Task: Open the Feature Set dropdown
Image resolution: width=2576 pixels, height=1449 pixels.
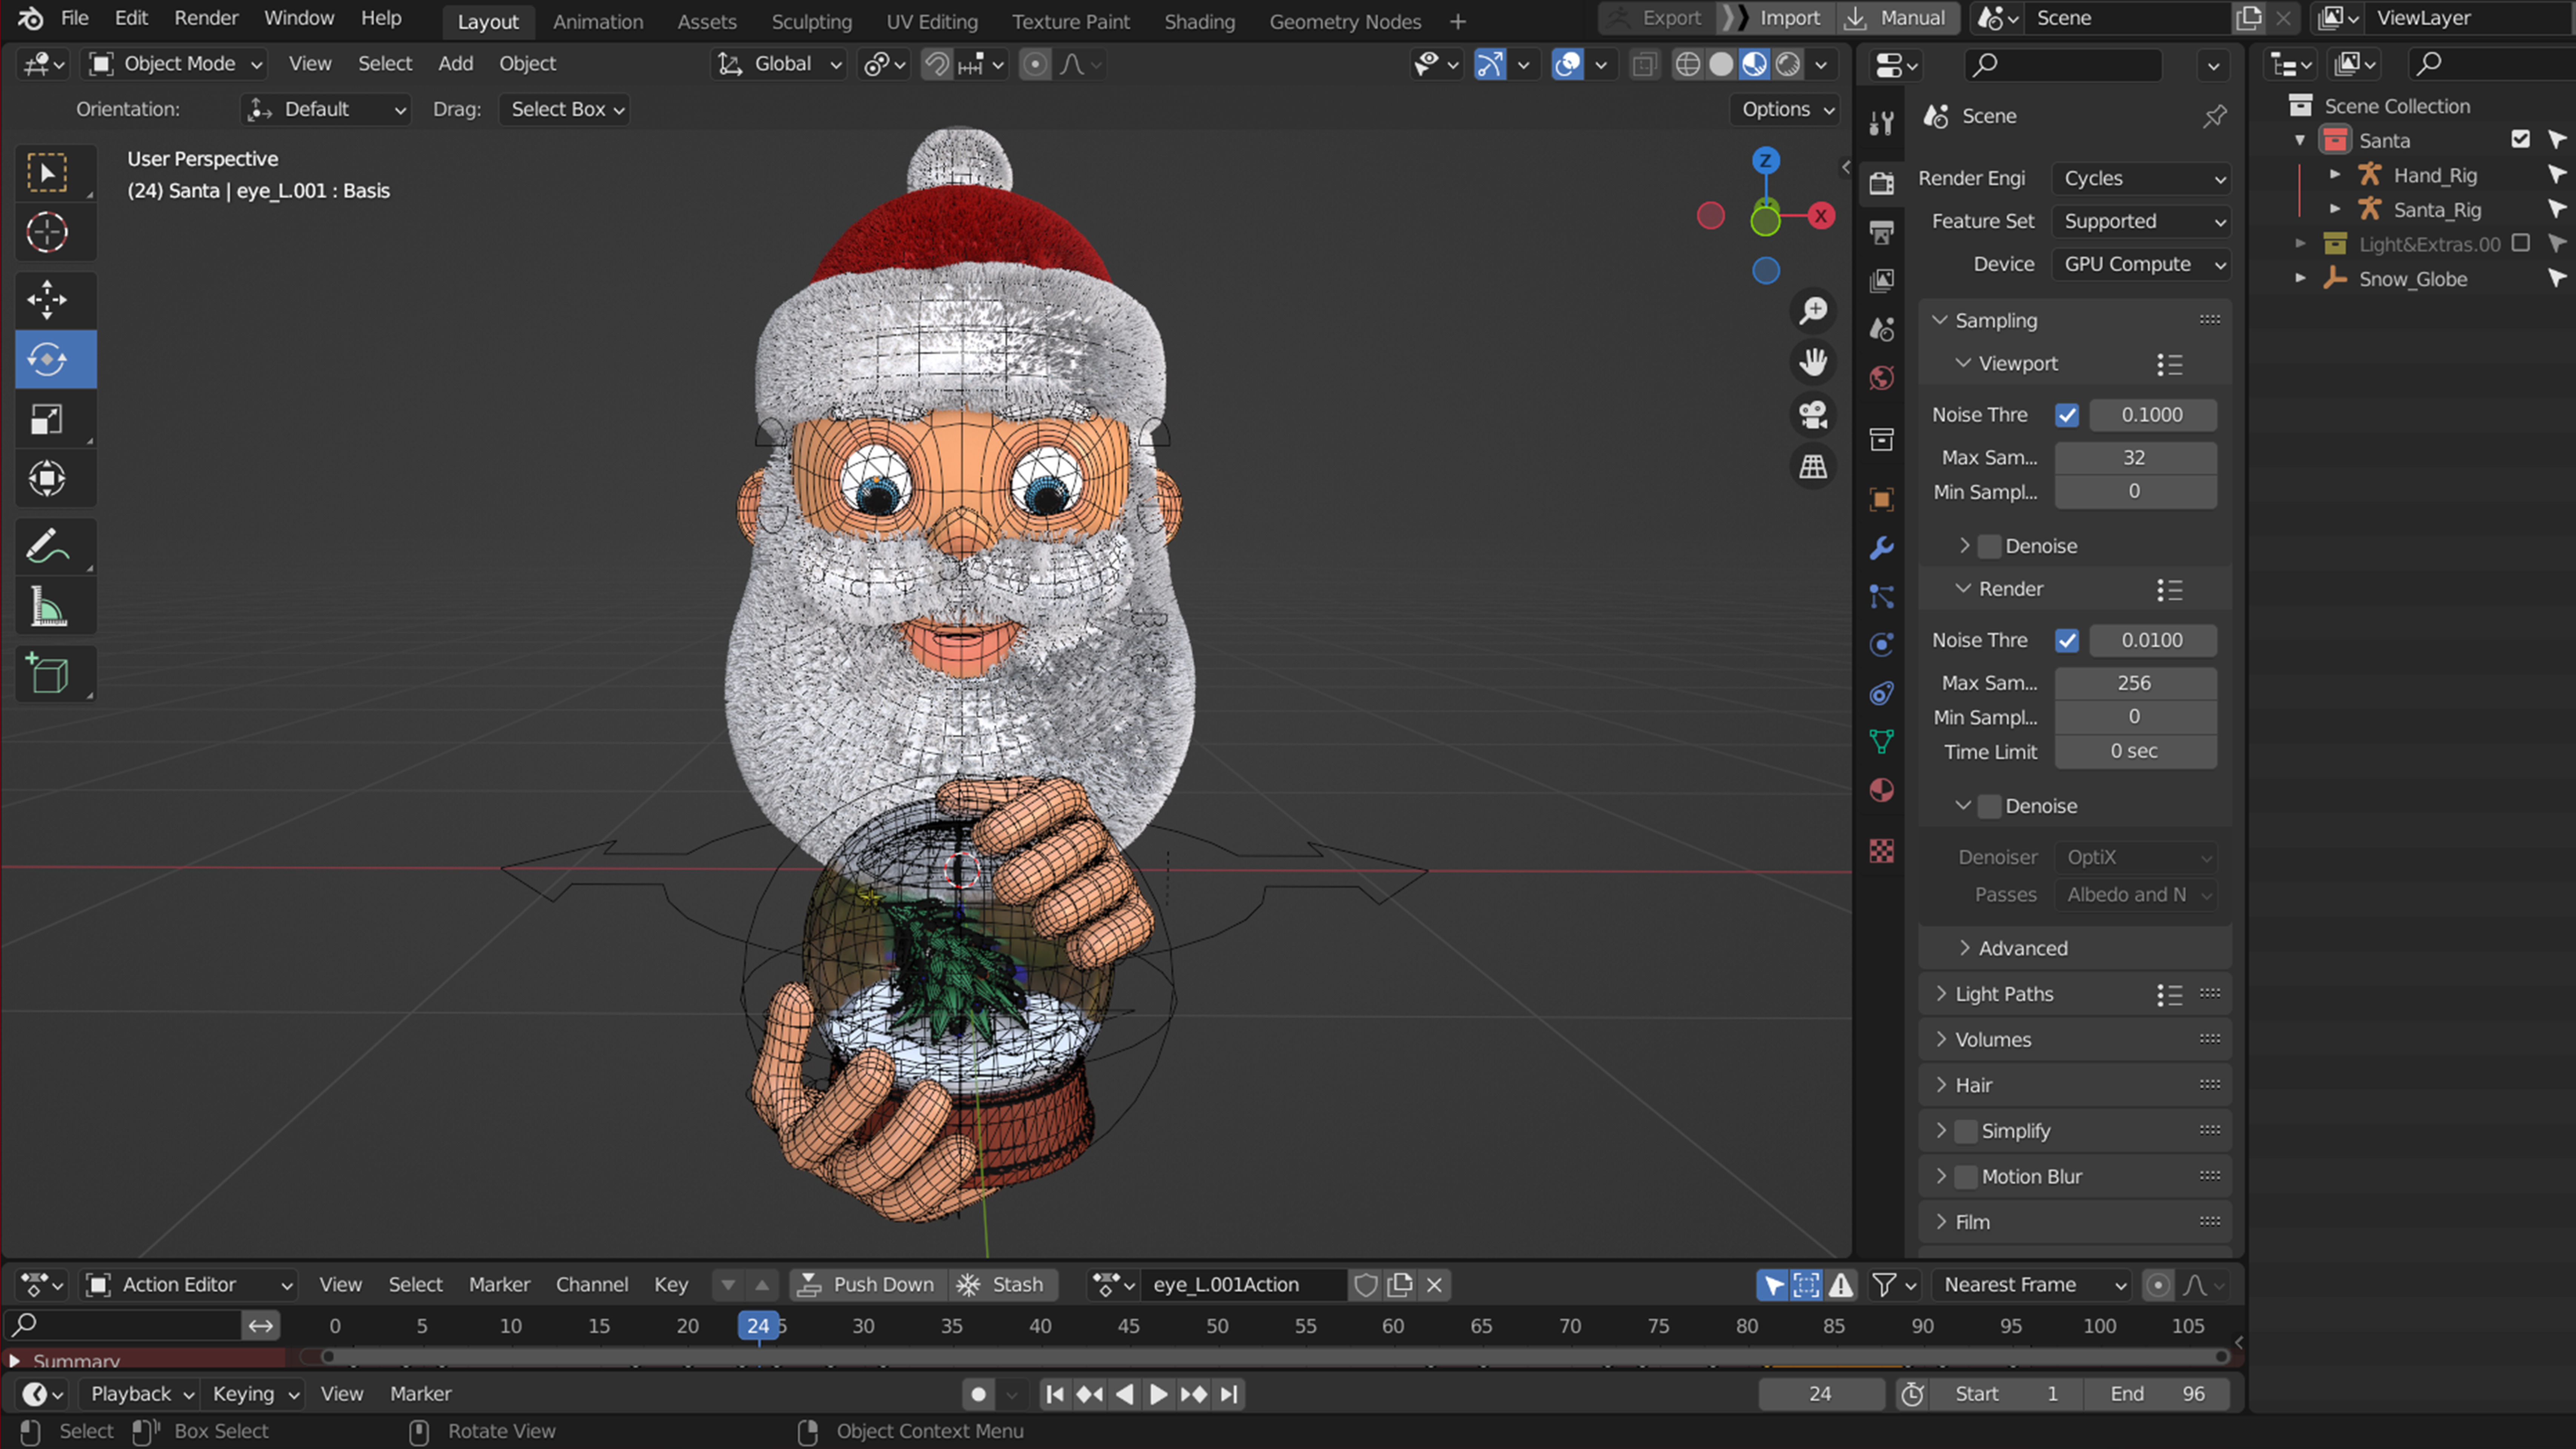Action: (2141, 221)
